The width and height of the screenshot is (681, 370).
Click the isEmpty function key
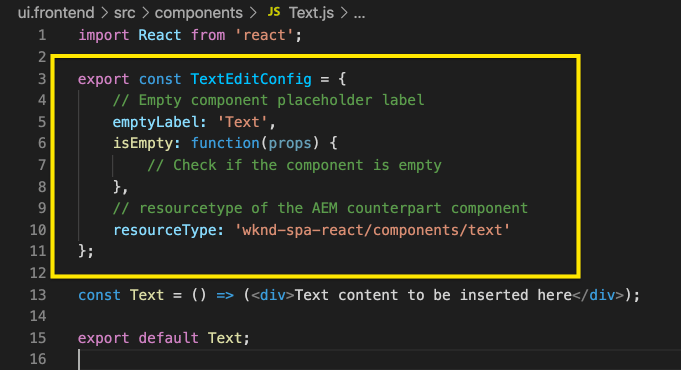click(x=142, y=143)
